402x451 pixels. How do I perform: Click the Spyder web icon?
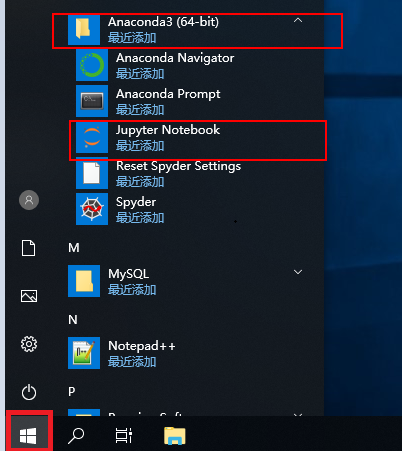click(x=92, y=209)
